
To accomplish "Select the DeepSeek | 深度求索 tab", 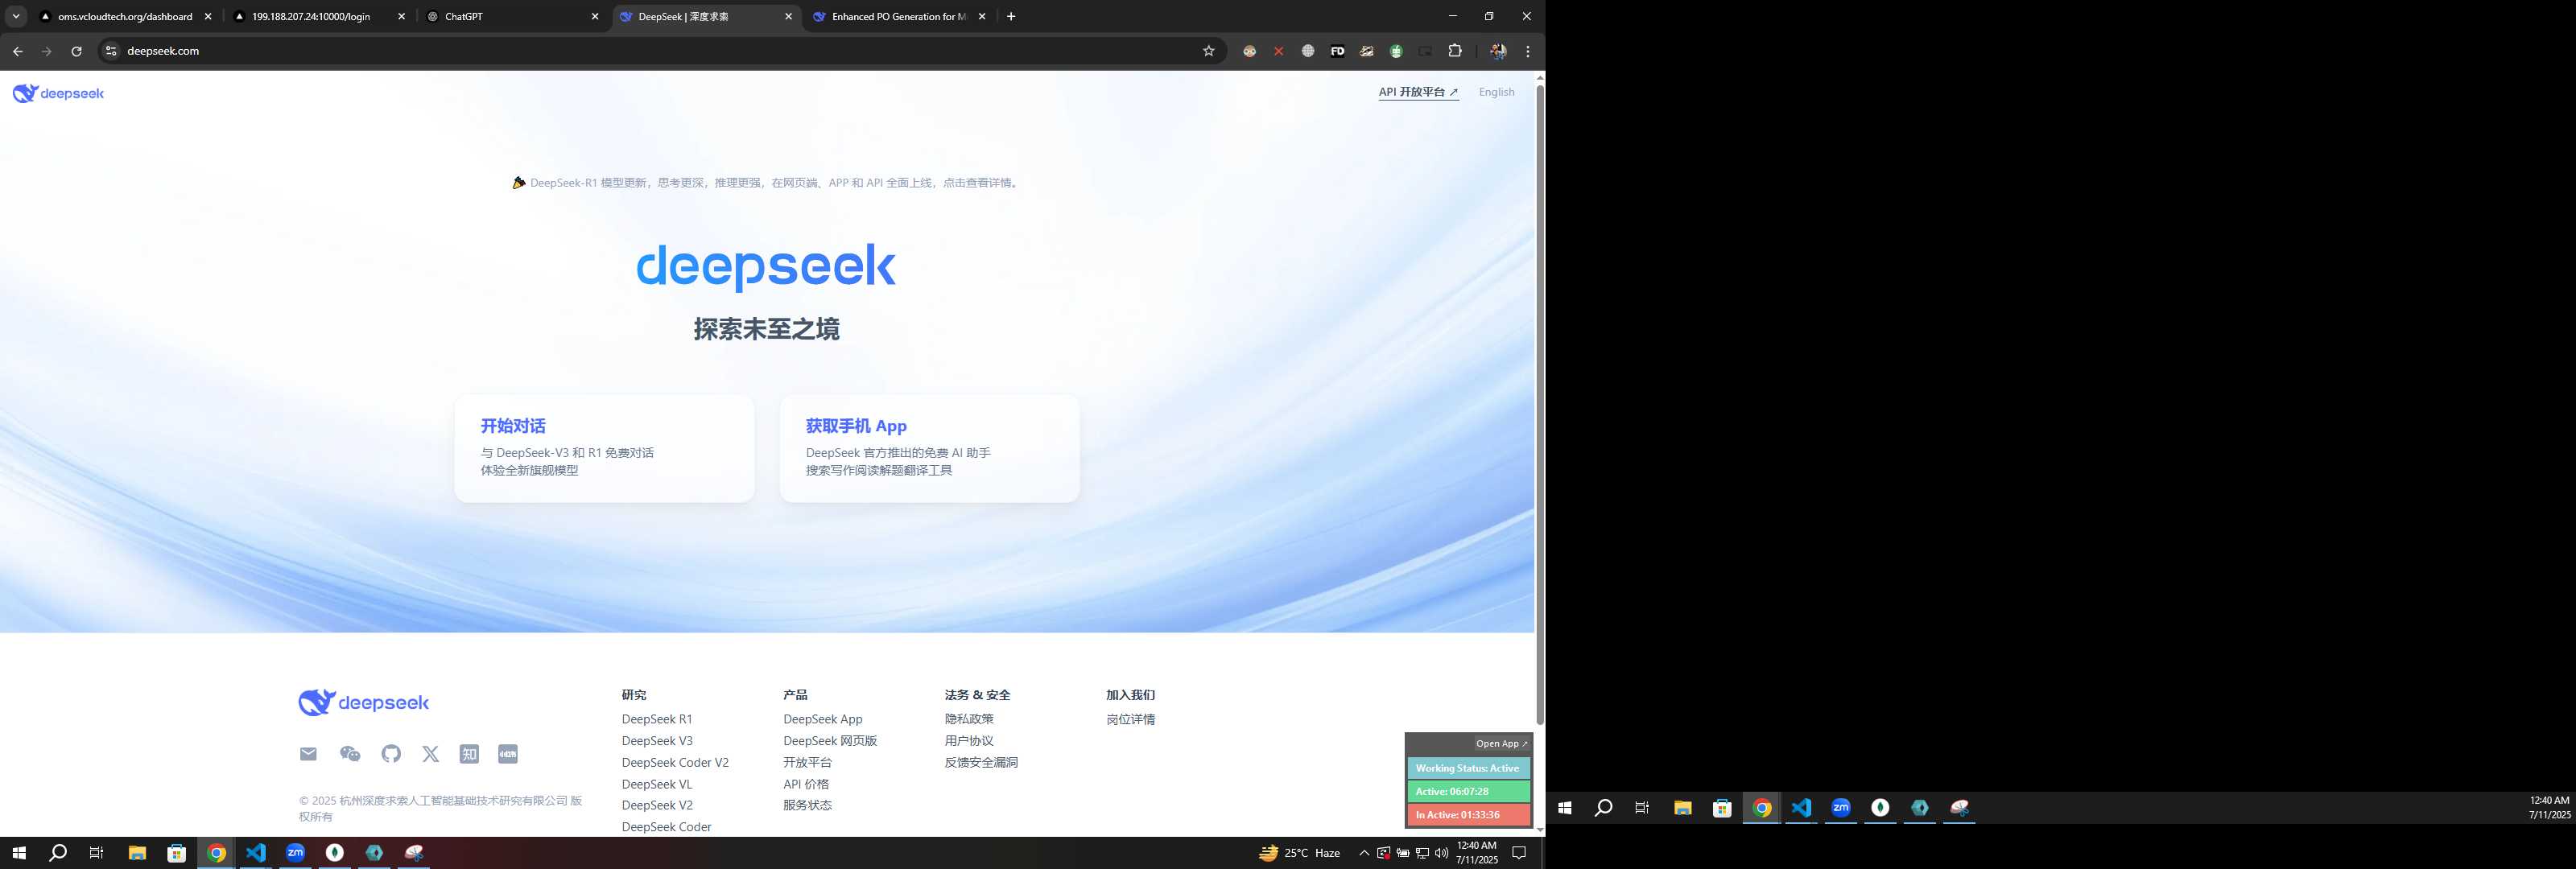I will [x=705, y=16].
